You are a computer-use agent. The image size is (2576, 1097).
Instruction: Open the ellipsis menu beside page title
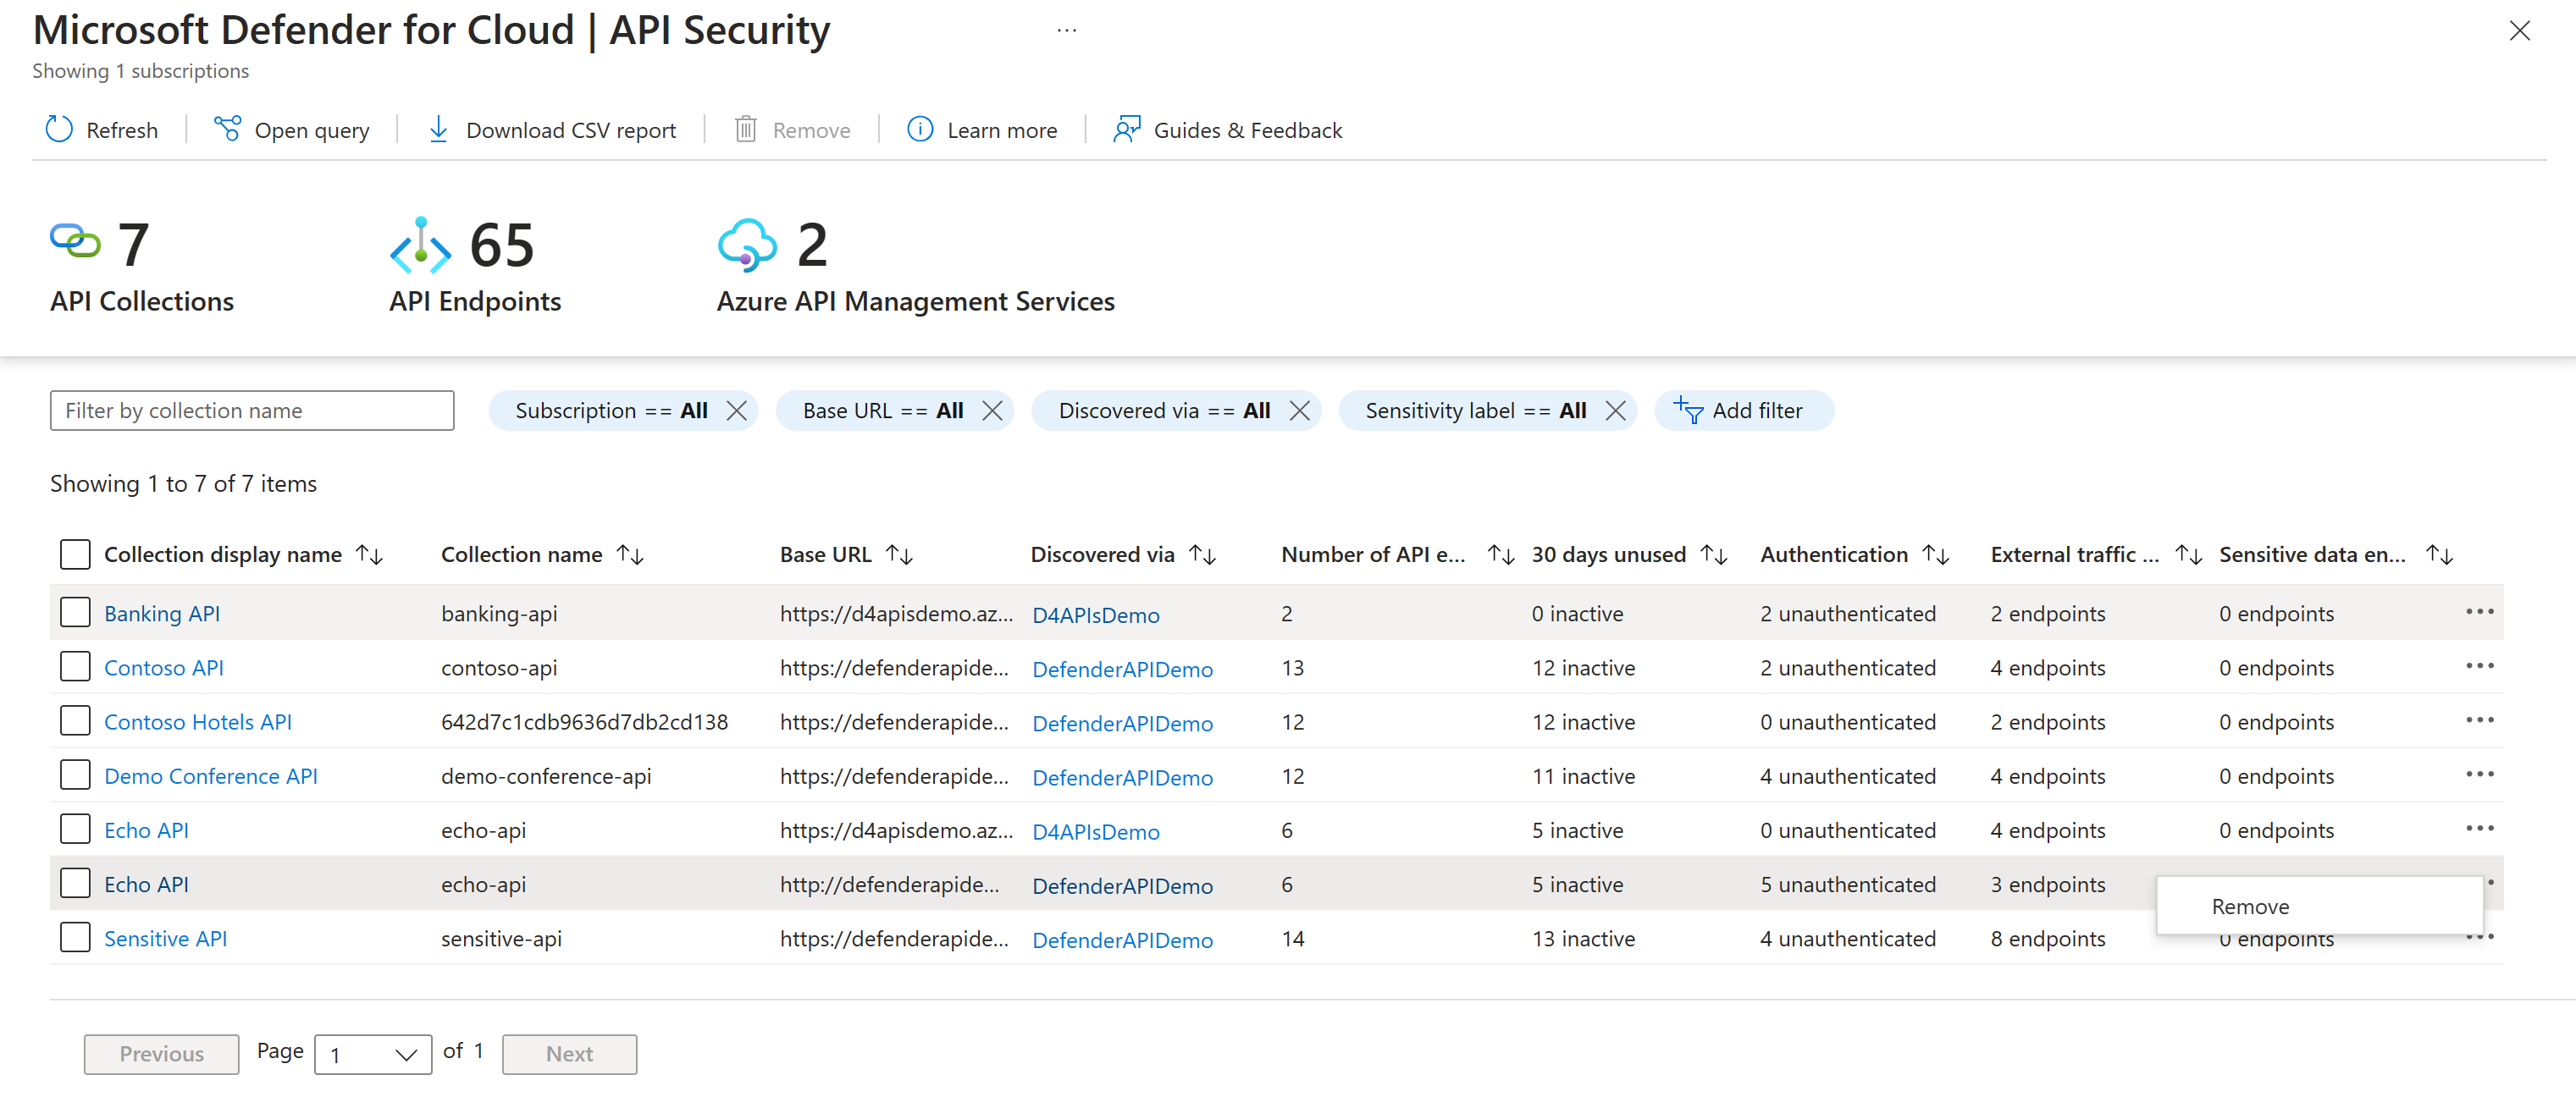coord(1067,30)
